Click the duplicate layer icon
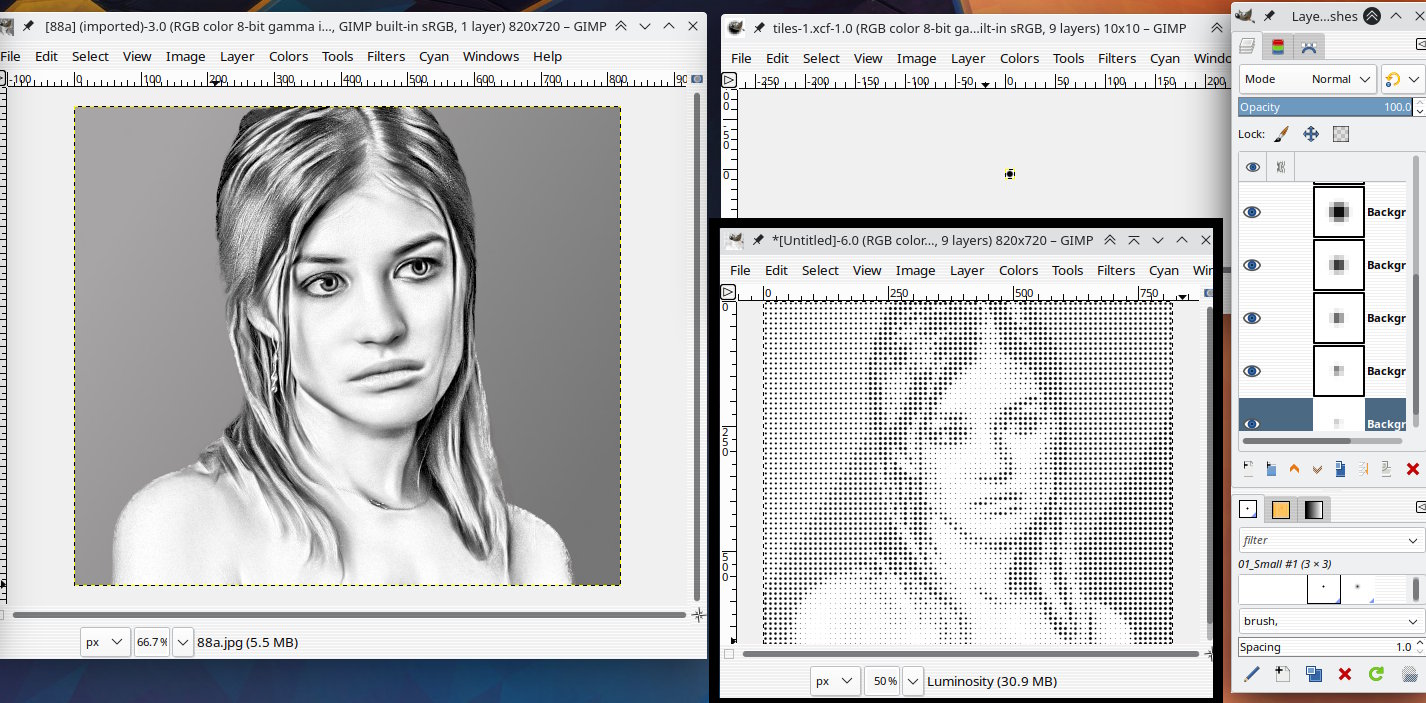 click(x=1340, y=468)
